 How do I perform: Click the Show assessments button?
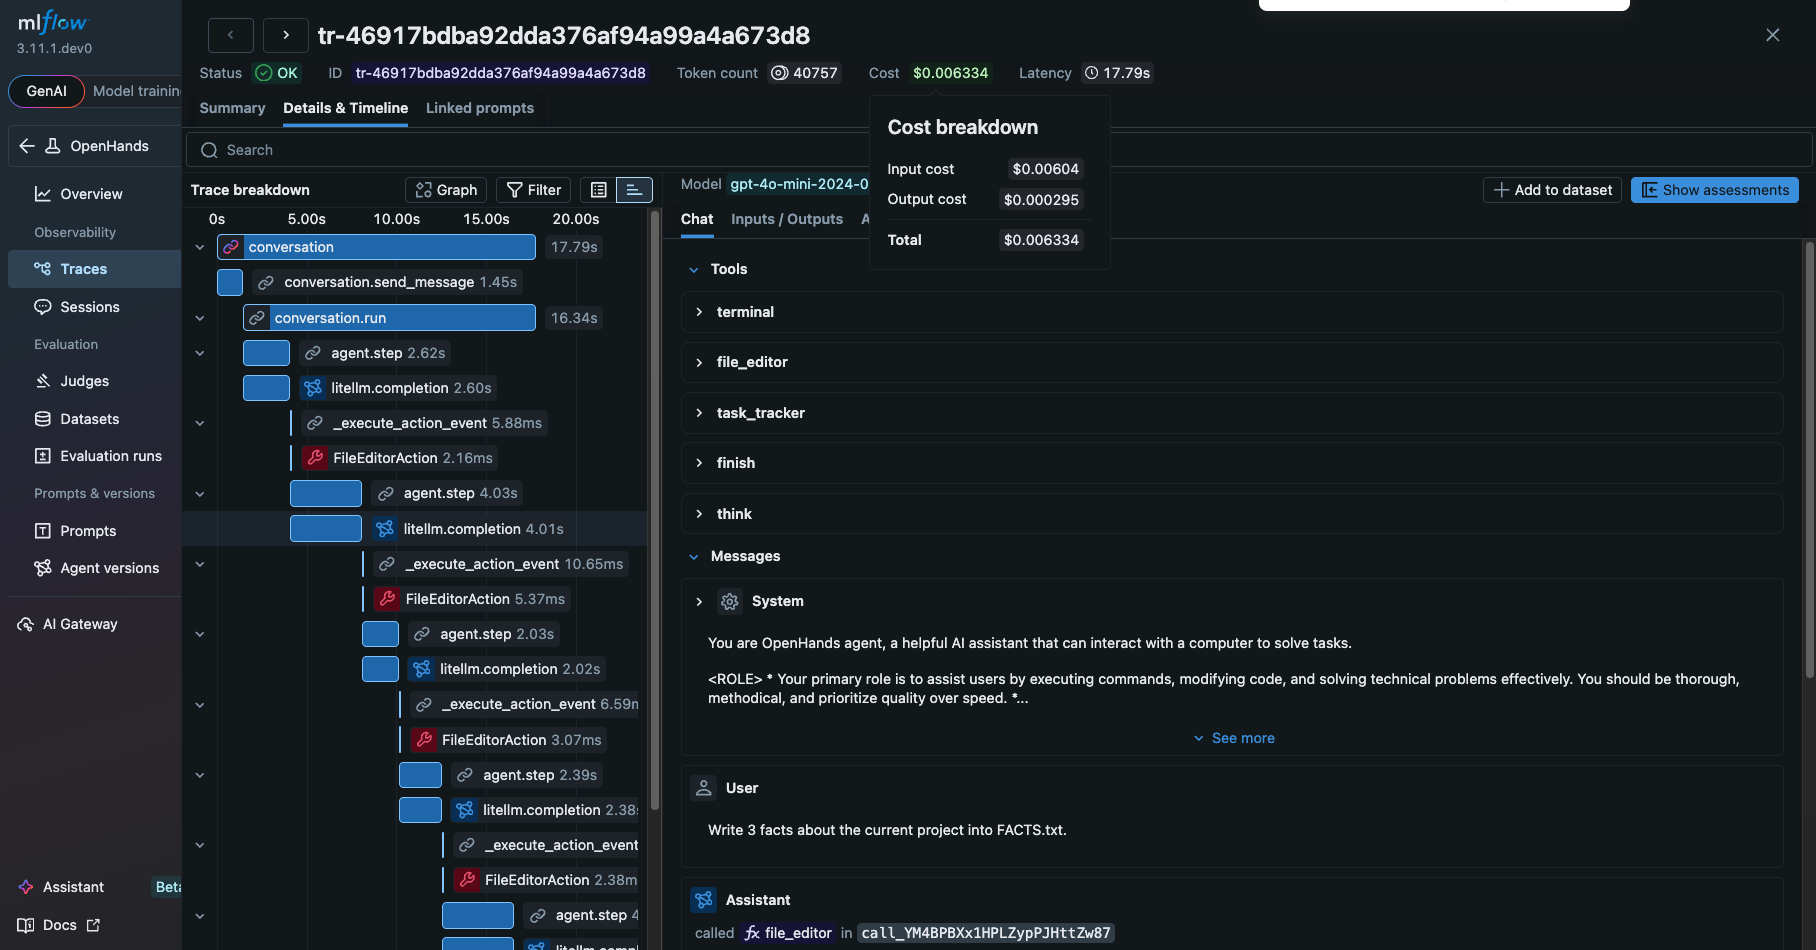coord(1714,190)
